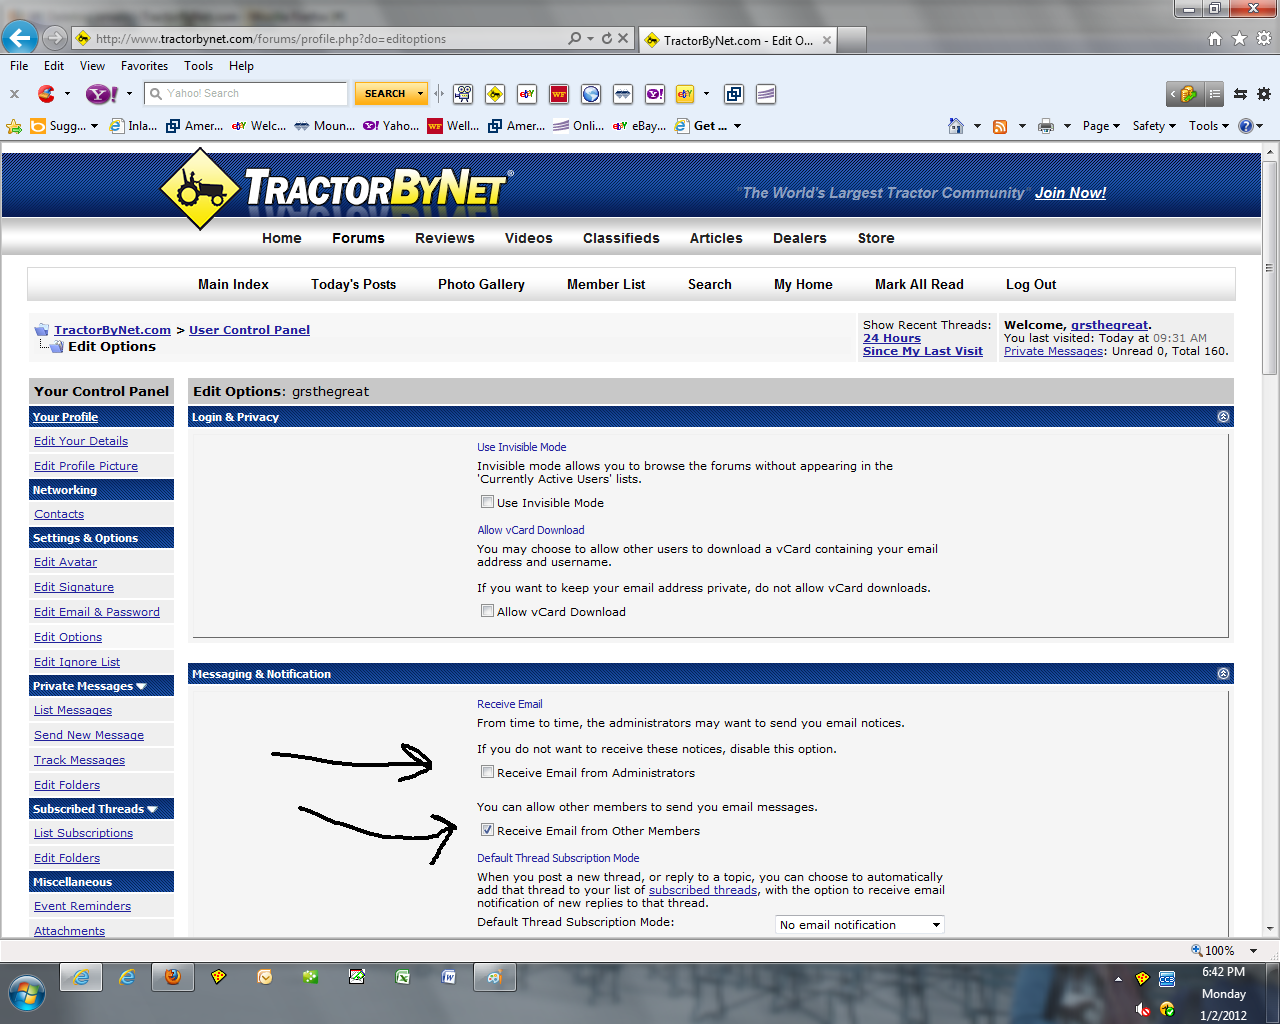Collapse the Messaging & Notification section
Screen dimensions: 1280x1024
[x=1223, y=674]
